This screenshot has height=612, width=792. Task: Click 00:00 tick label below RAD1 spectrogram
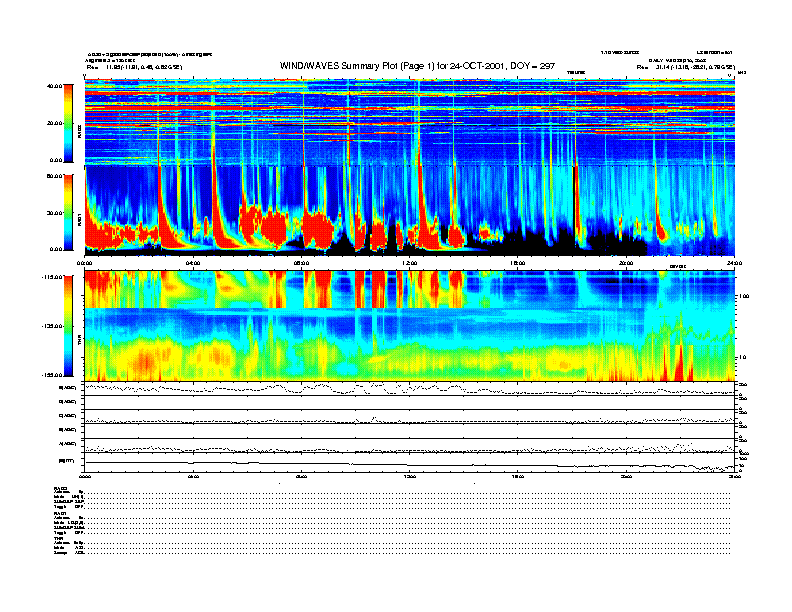pos(84,264)
